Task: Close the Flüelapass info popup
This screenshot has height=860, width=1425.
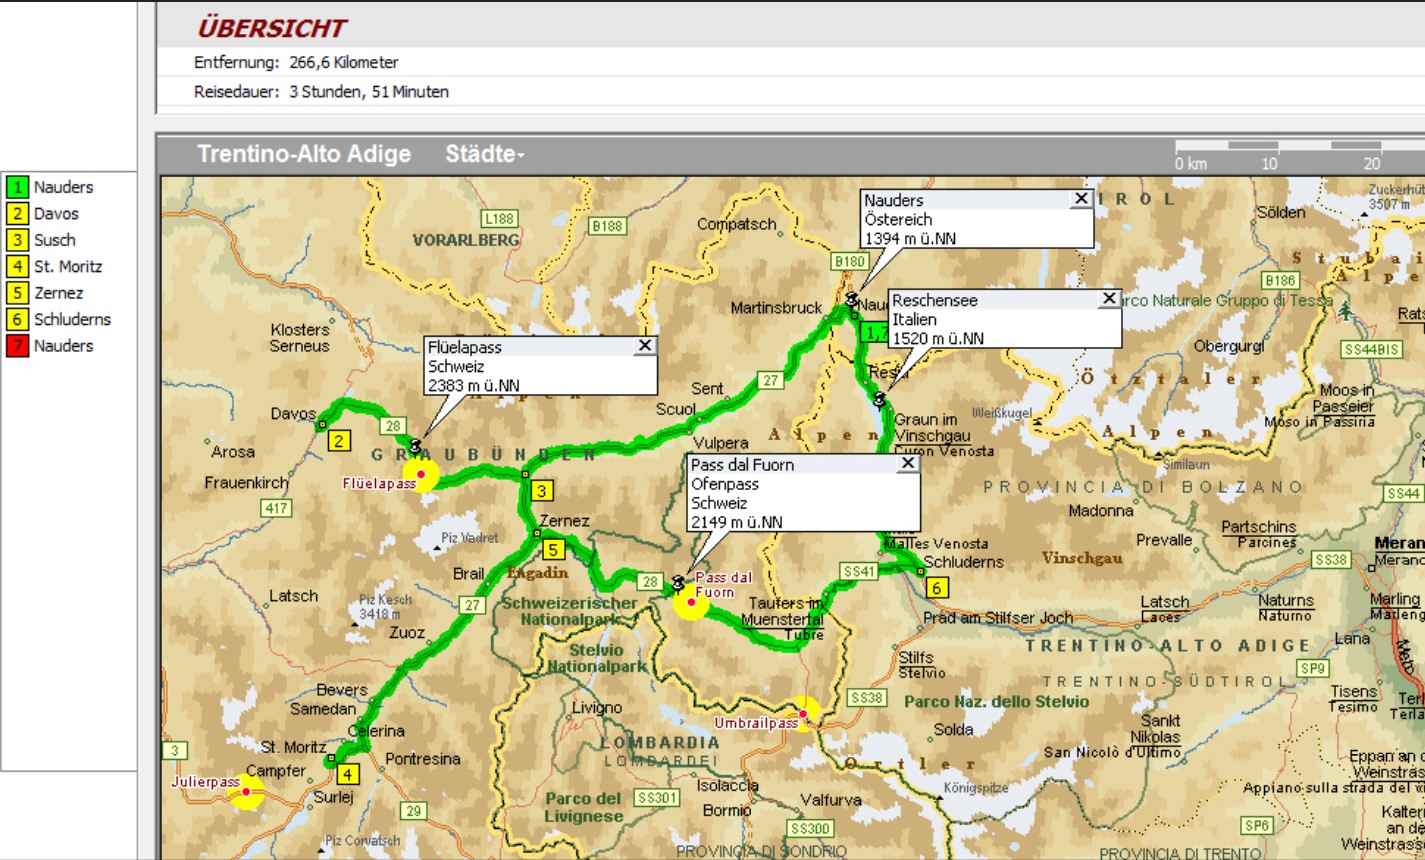Action: (x=645, y=346)
